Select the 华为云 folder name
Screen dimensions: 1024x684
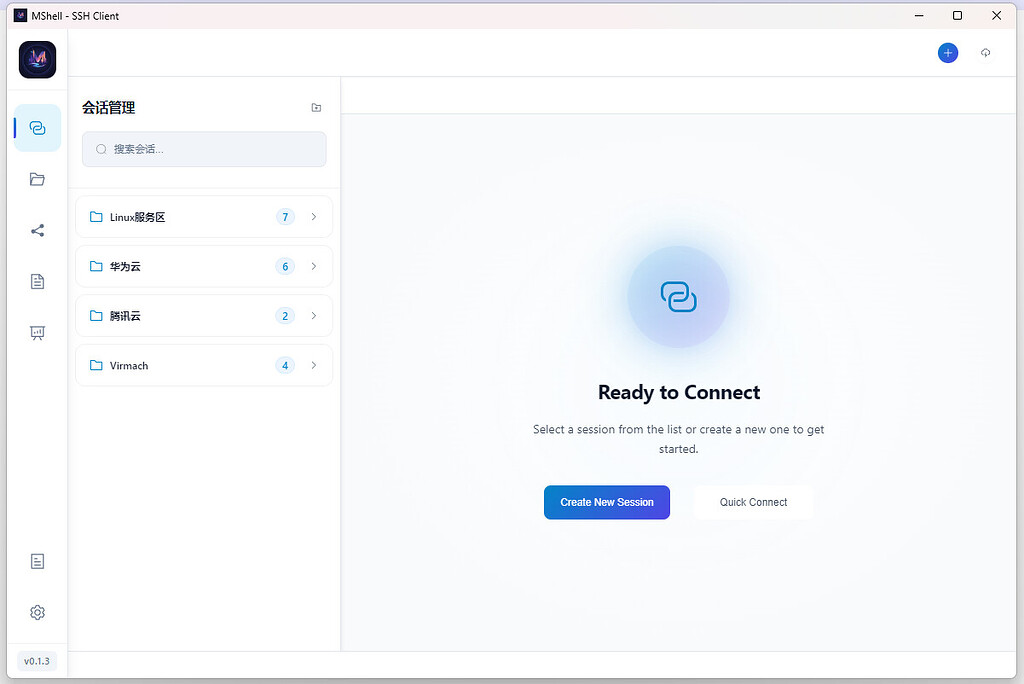click(125, 267)
